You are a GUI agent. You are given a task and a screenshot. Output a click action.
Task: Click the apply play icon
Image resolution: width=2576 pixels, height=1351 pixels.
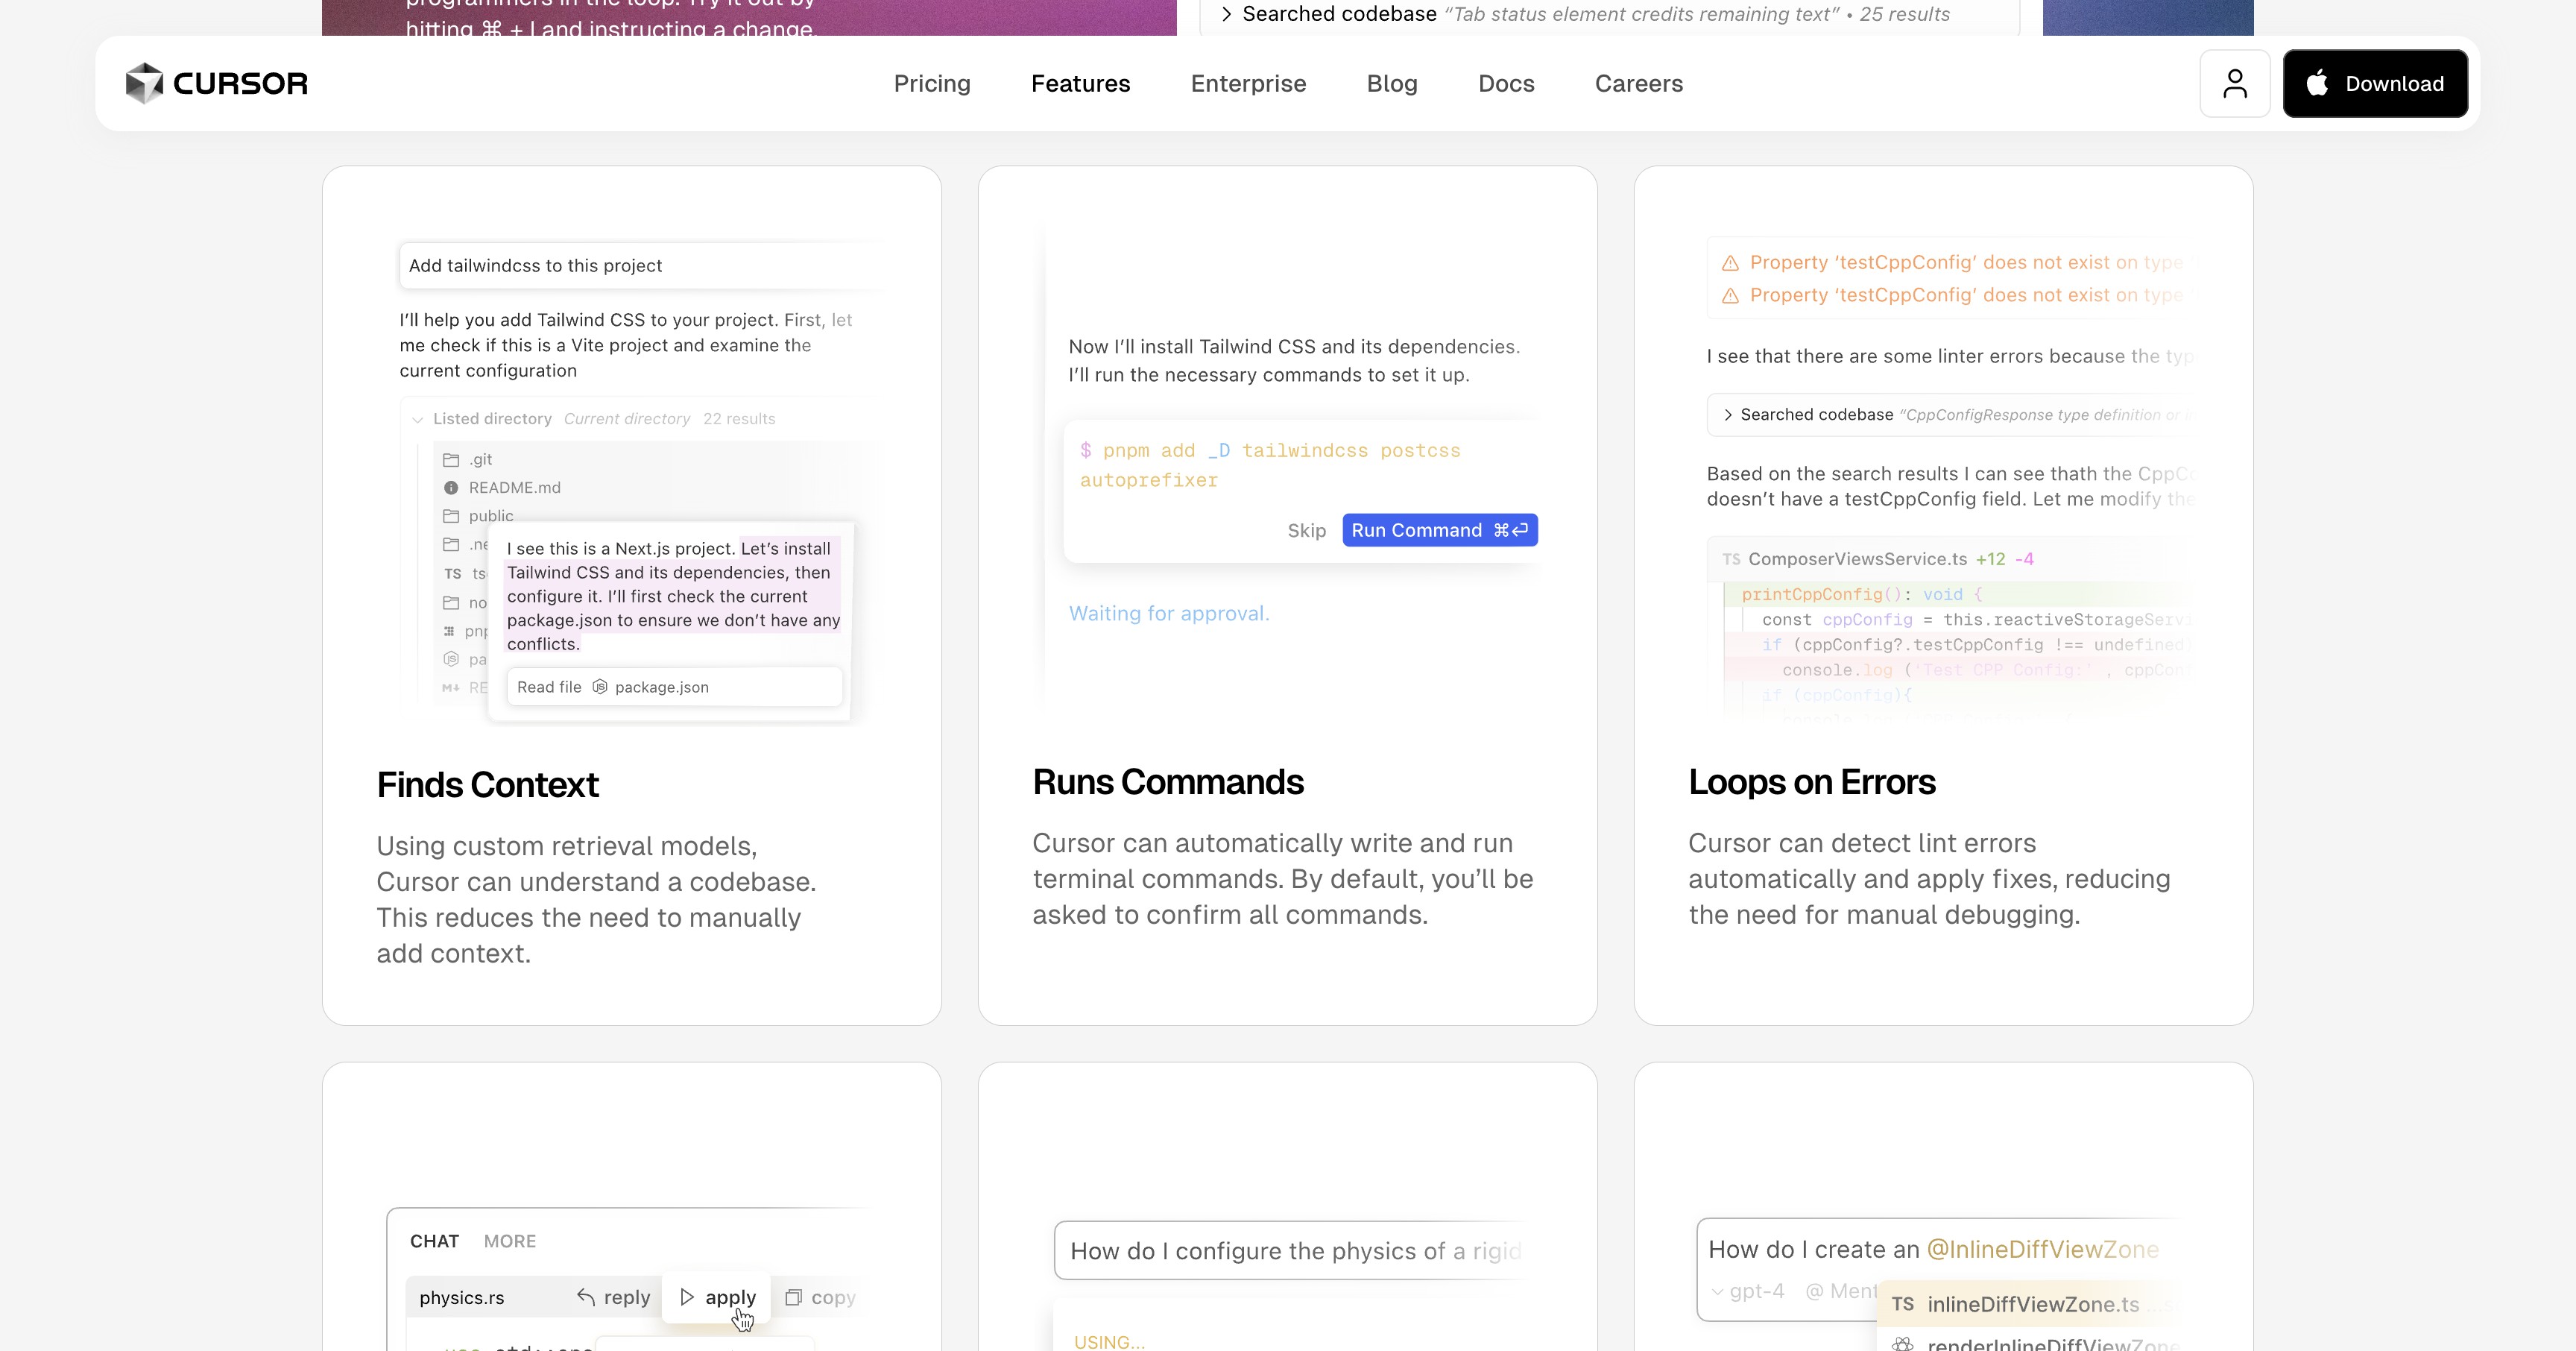[687, 1297]
